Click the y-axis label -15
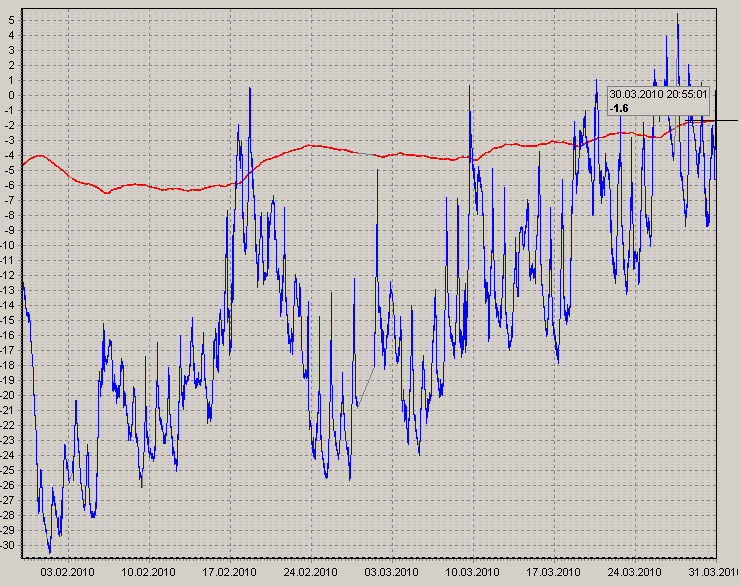The height and width of the screenshot is (586, 741). point(8,320)
